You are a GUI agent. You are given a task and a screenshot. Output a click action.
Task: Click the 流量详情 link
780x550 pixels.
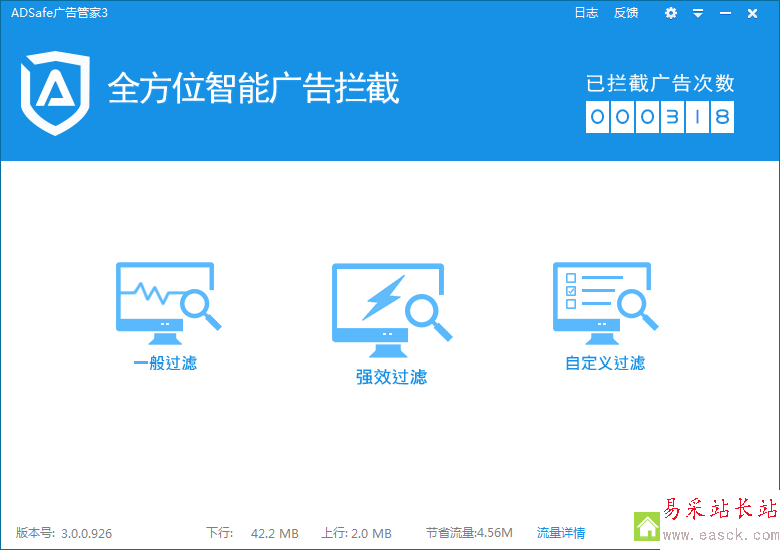point(561,533)
